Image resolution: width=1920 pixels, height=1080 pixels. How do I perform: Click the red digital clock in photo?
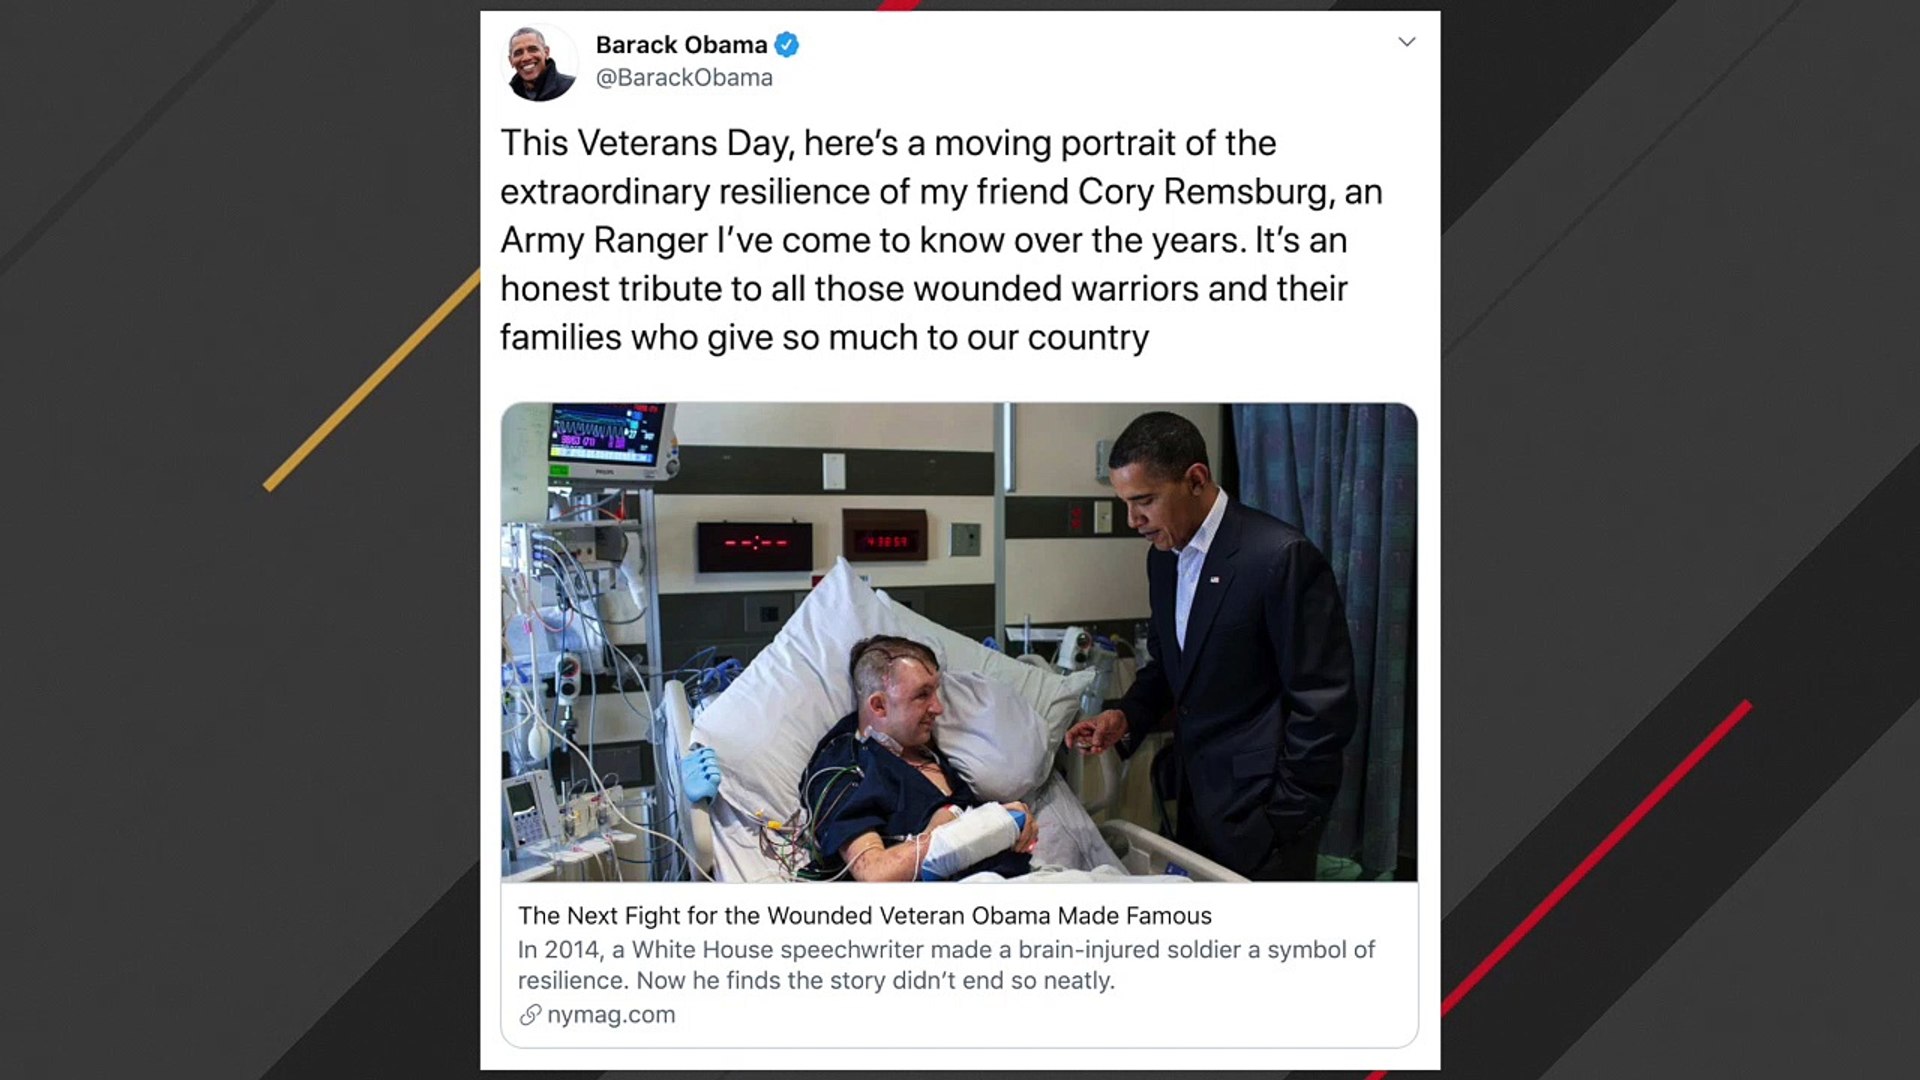[x=884, y=542]
